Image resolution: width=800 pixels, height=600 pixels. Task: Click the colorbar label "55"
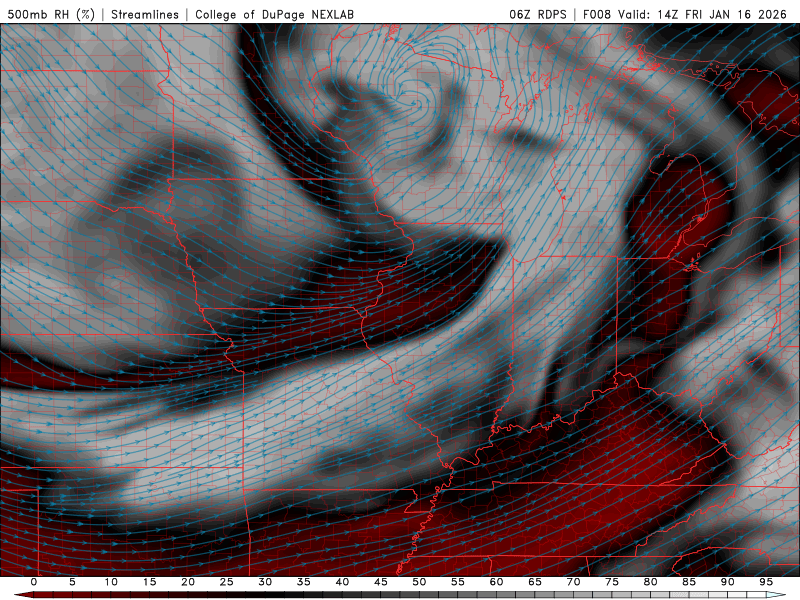[x=458, y=582]
